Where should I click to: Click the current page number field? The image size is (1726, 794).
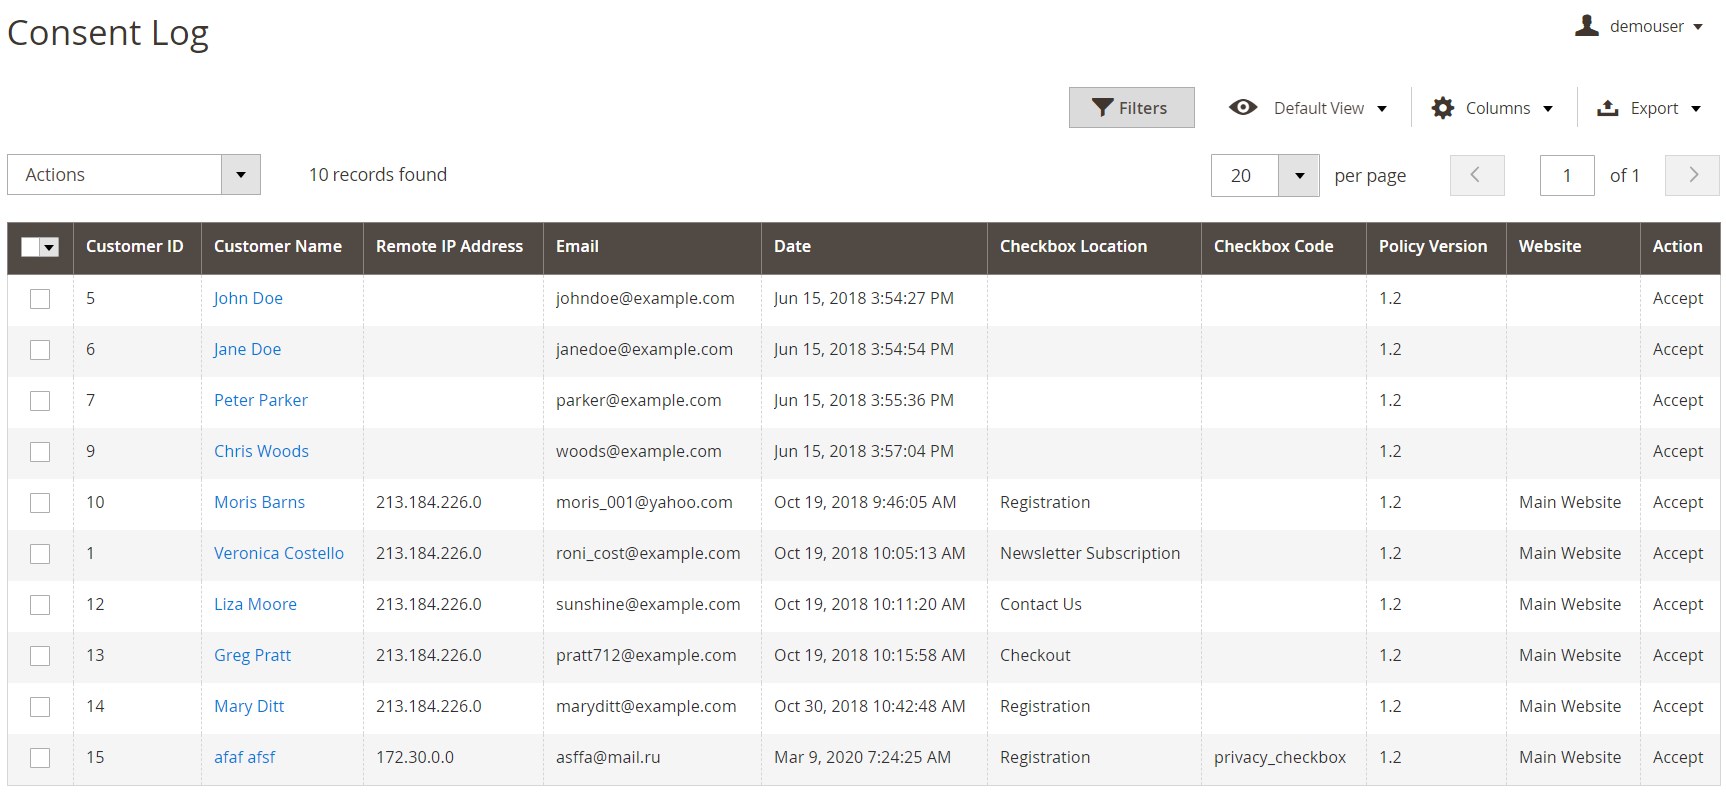click(x=1567, y=175)
